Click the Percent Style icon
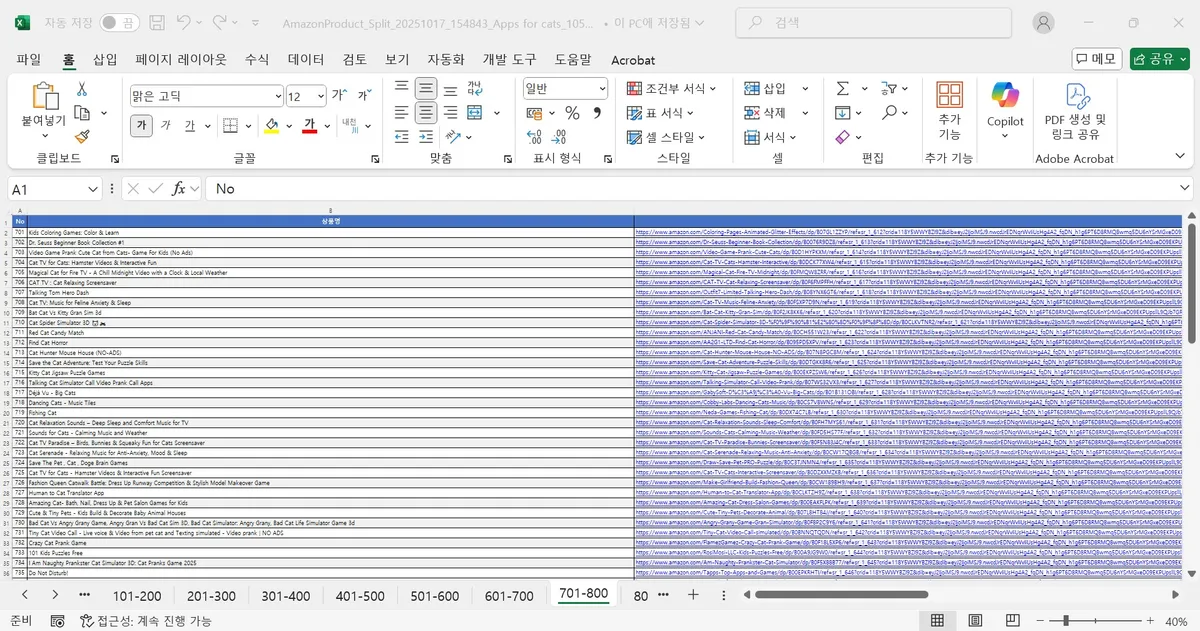 click(x=572, y=113)
